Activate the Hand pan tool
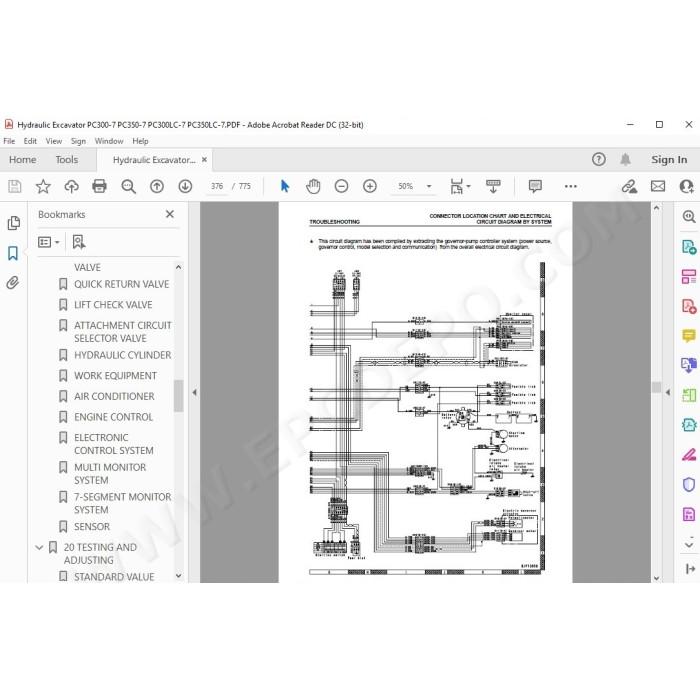This screenshot has height=700, width=700. 313,186
